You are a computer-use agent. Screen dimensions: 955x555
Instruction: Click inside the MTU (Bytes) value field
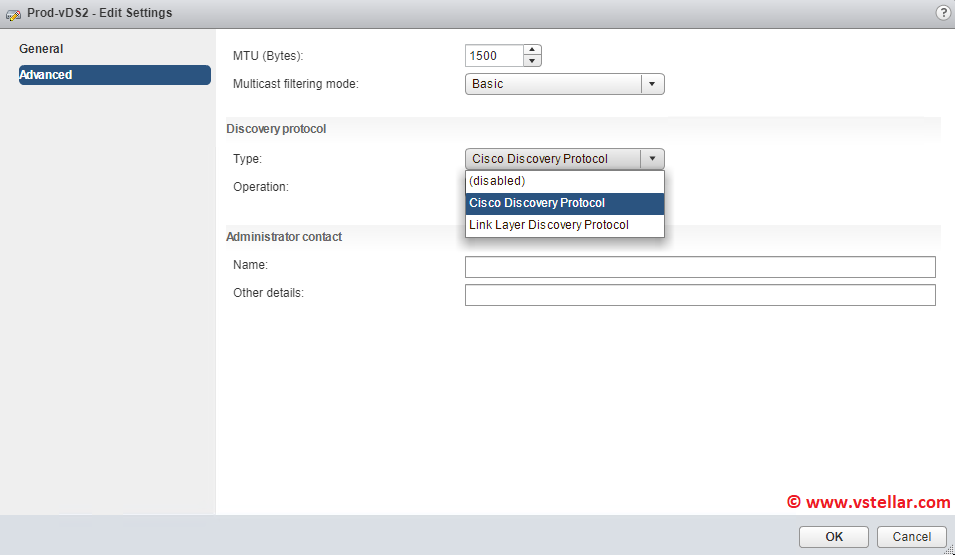click(494, 56)
